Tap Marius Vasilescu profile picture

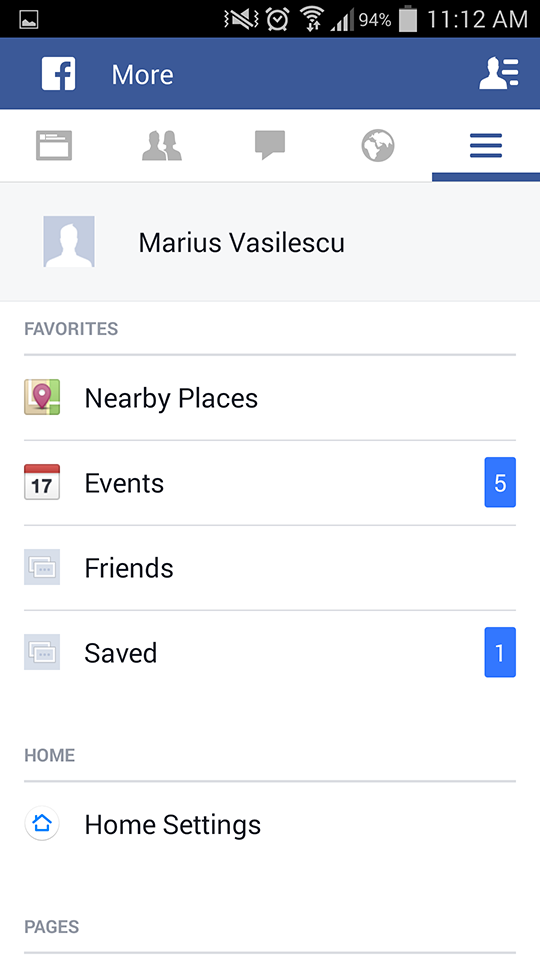click(x=69, y=241)
